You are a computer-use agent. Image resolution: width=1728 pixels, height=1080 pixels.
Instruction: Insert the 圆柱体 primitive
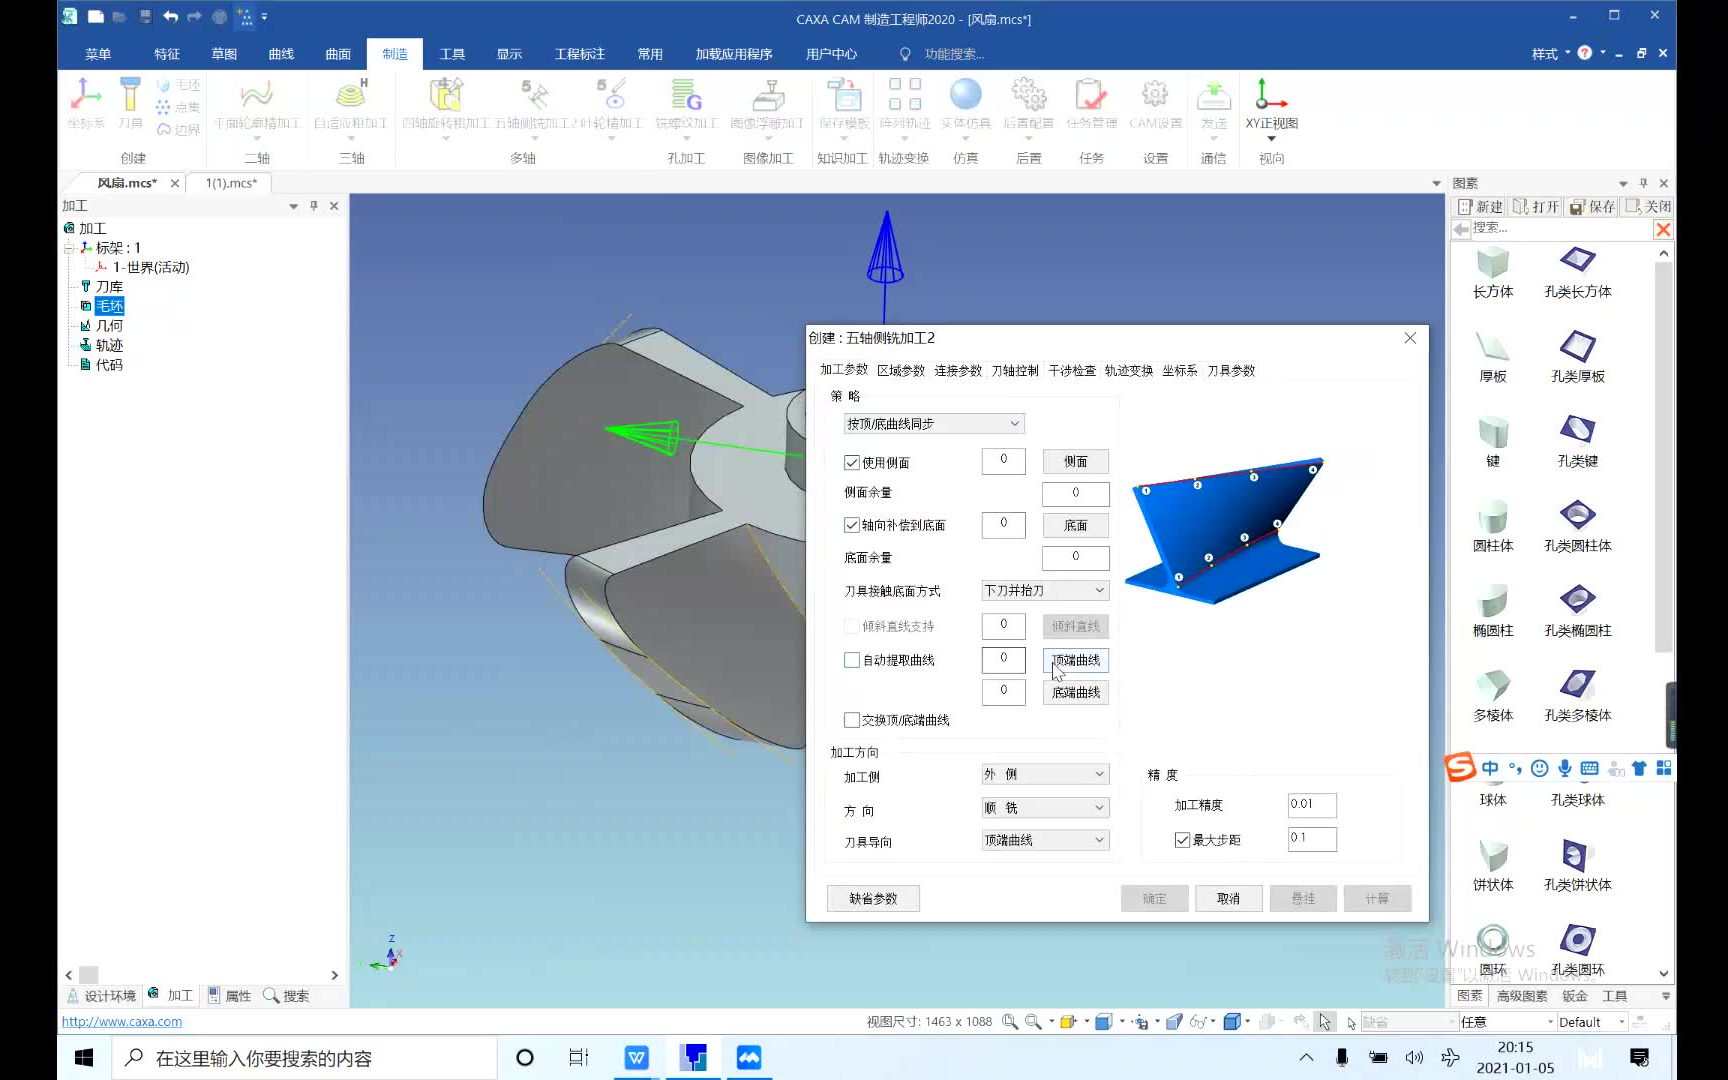pyautogui.click(x=1493, y=527)
